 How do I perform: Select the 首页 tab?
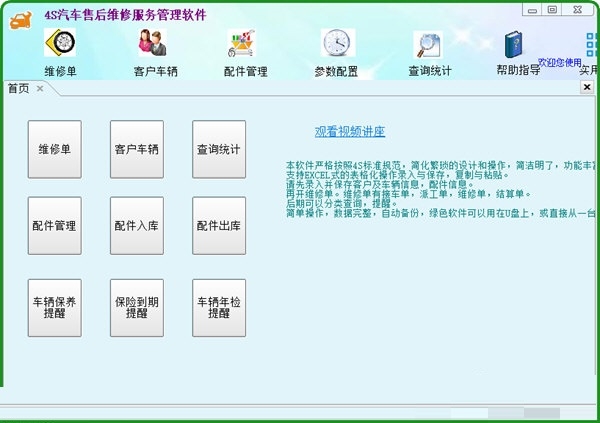[18, 88]
